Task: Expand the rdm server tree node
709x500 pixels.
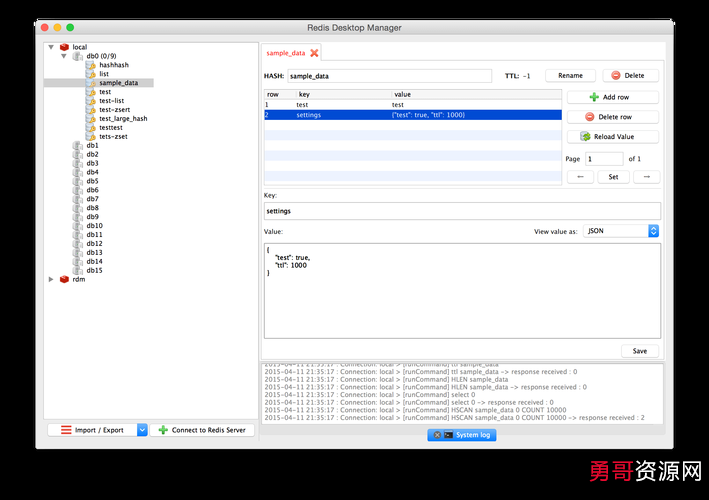Action: [51, 279]
